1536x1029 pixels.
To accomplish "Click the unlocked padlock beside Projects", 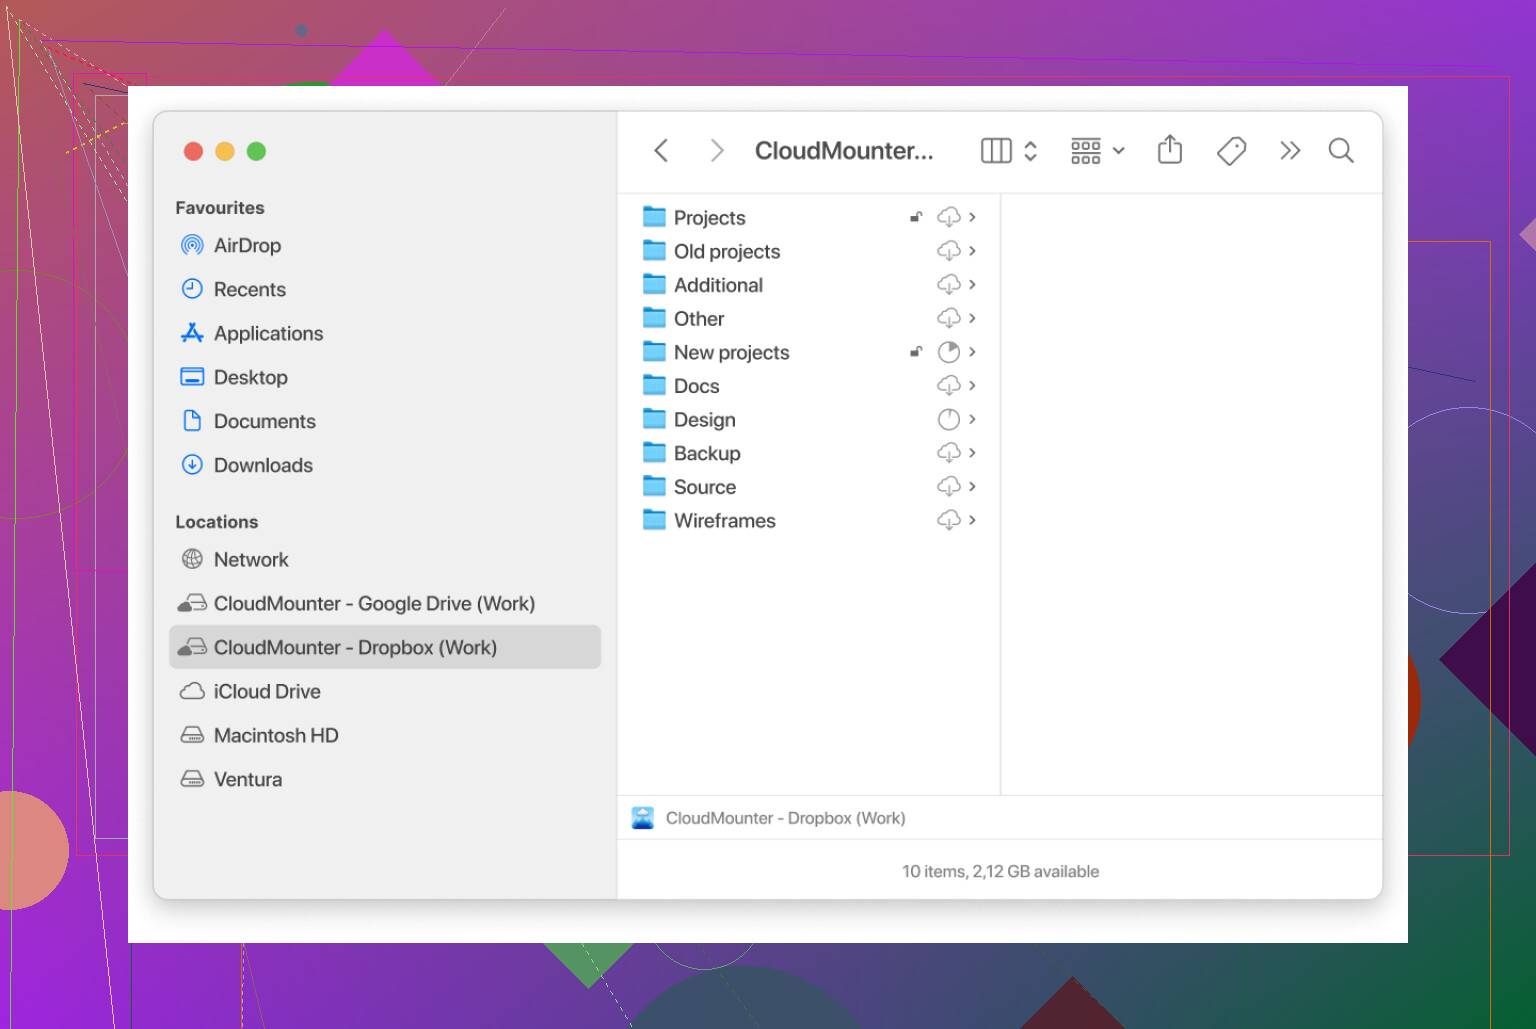I will [x=916, y=217].
